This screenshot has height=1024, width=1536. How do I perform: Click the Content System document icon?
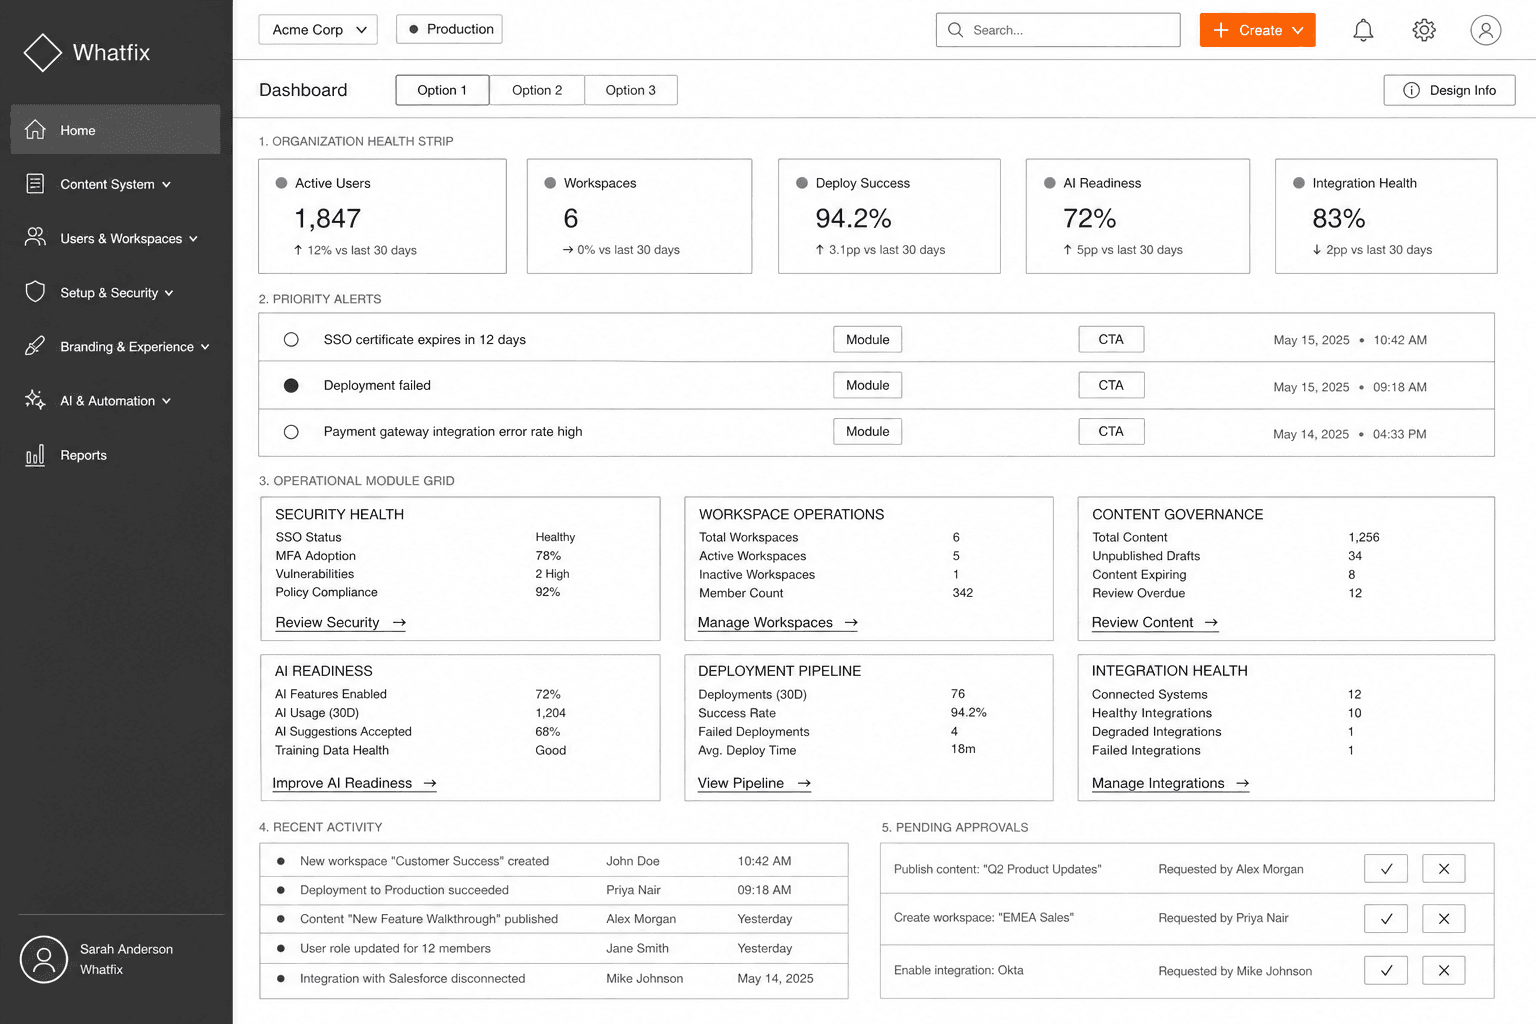(35, 183)
